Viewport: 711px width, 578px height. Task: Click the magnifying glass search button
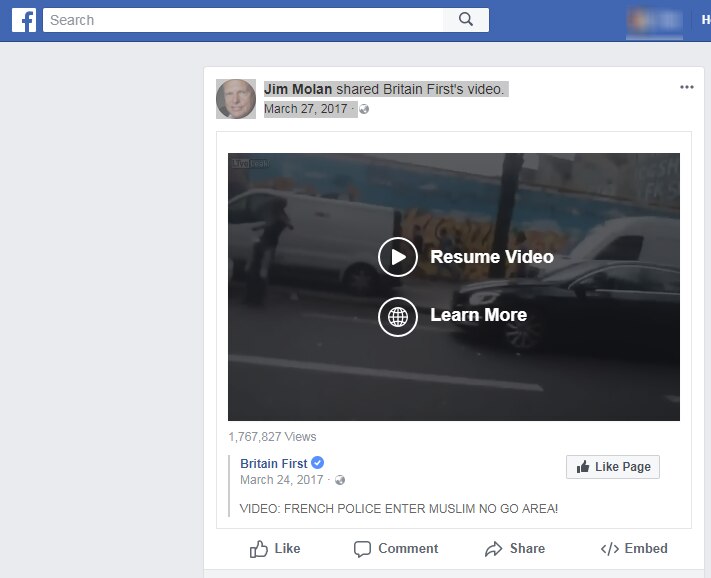tap(465, 20)
